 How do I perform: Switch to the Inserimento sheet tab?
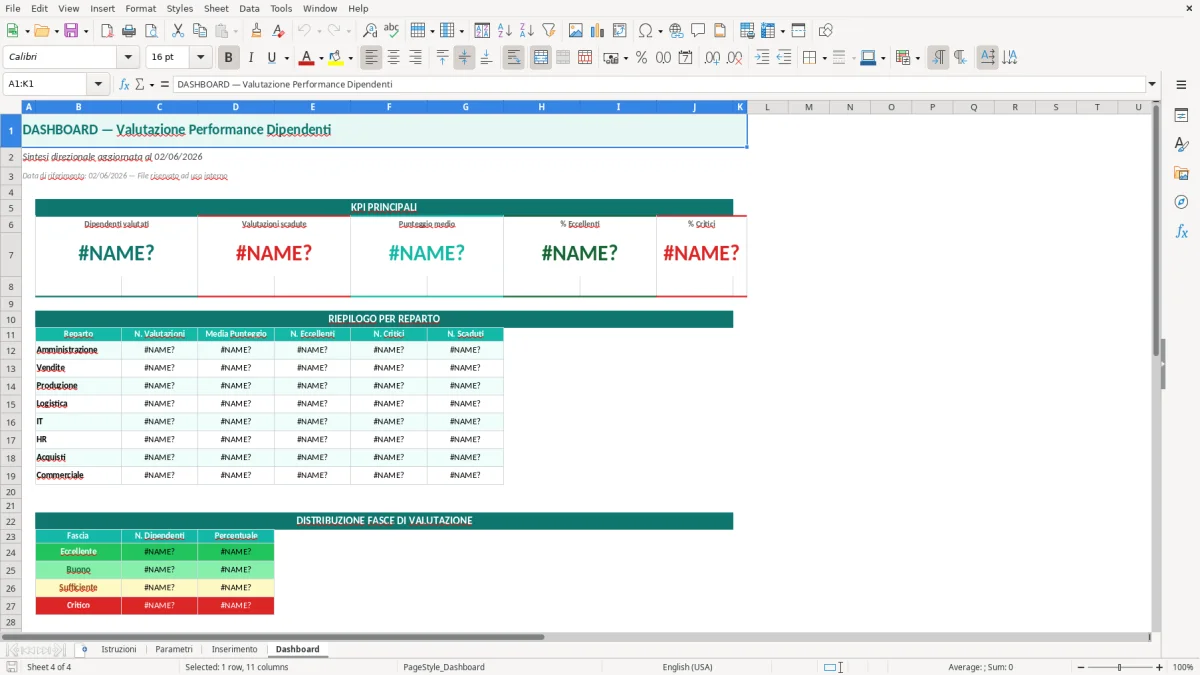[234, 649]
